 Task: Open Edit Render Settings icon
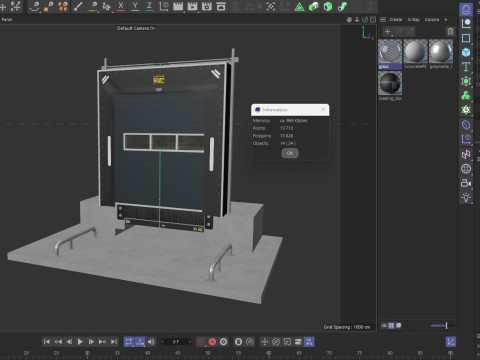point(207,6)
